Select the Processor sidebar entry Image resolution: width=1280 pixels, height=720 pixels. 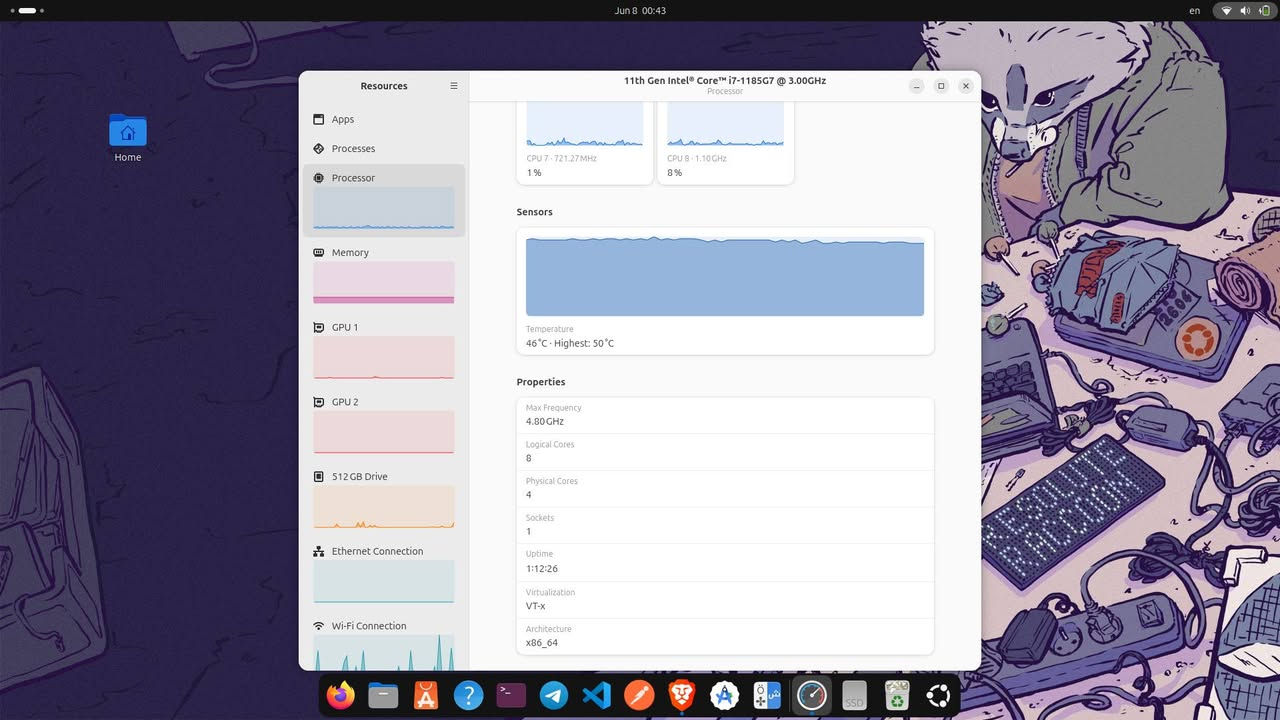pyautogui.click(x=384, y=200)
